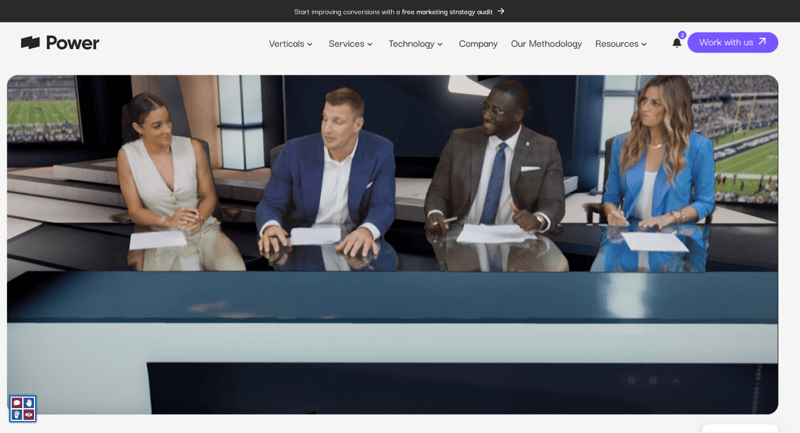Open the Resources dropdown
800x433 pixels.
(x=621, y=44)
